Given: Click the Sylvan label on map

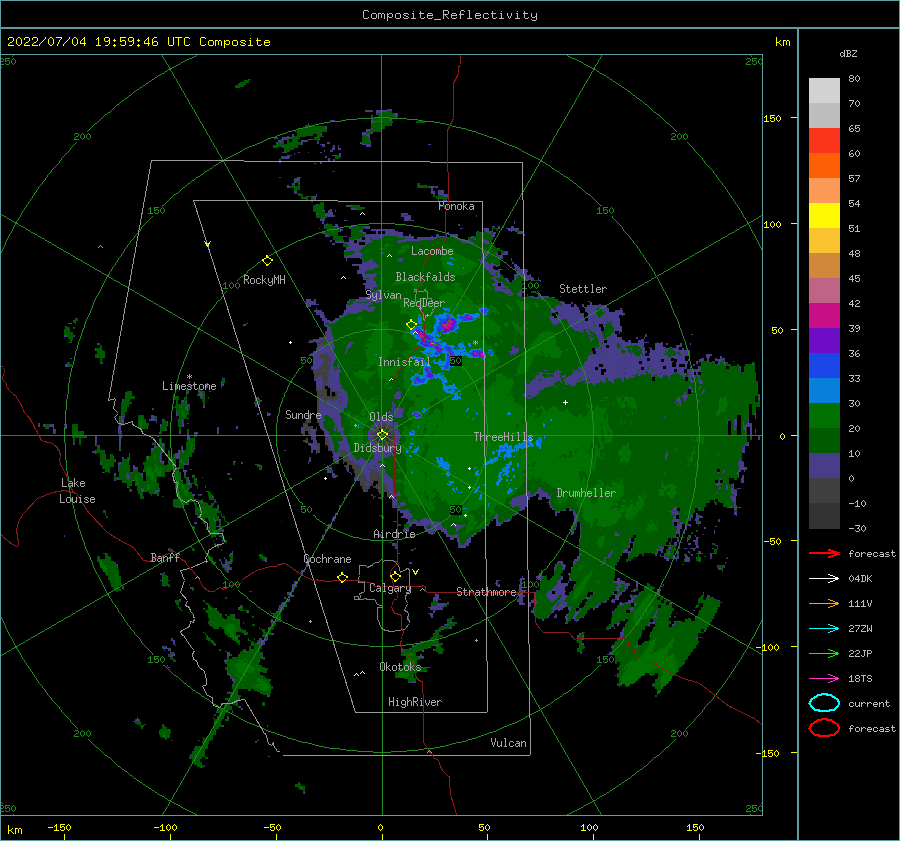Looking at the screenshot, I should [383, 295].
